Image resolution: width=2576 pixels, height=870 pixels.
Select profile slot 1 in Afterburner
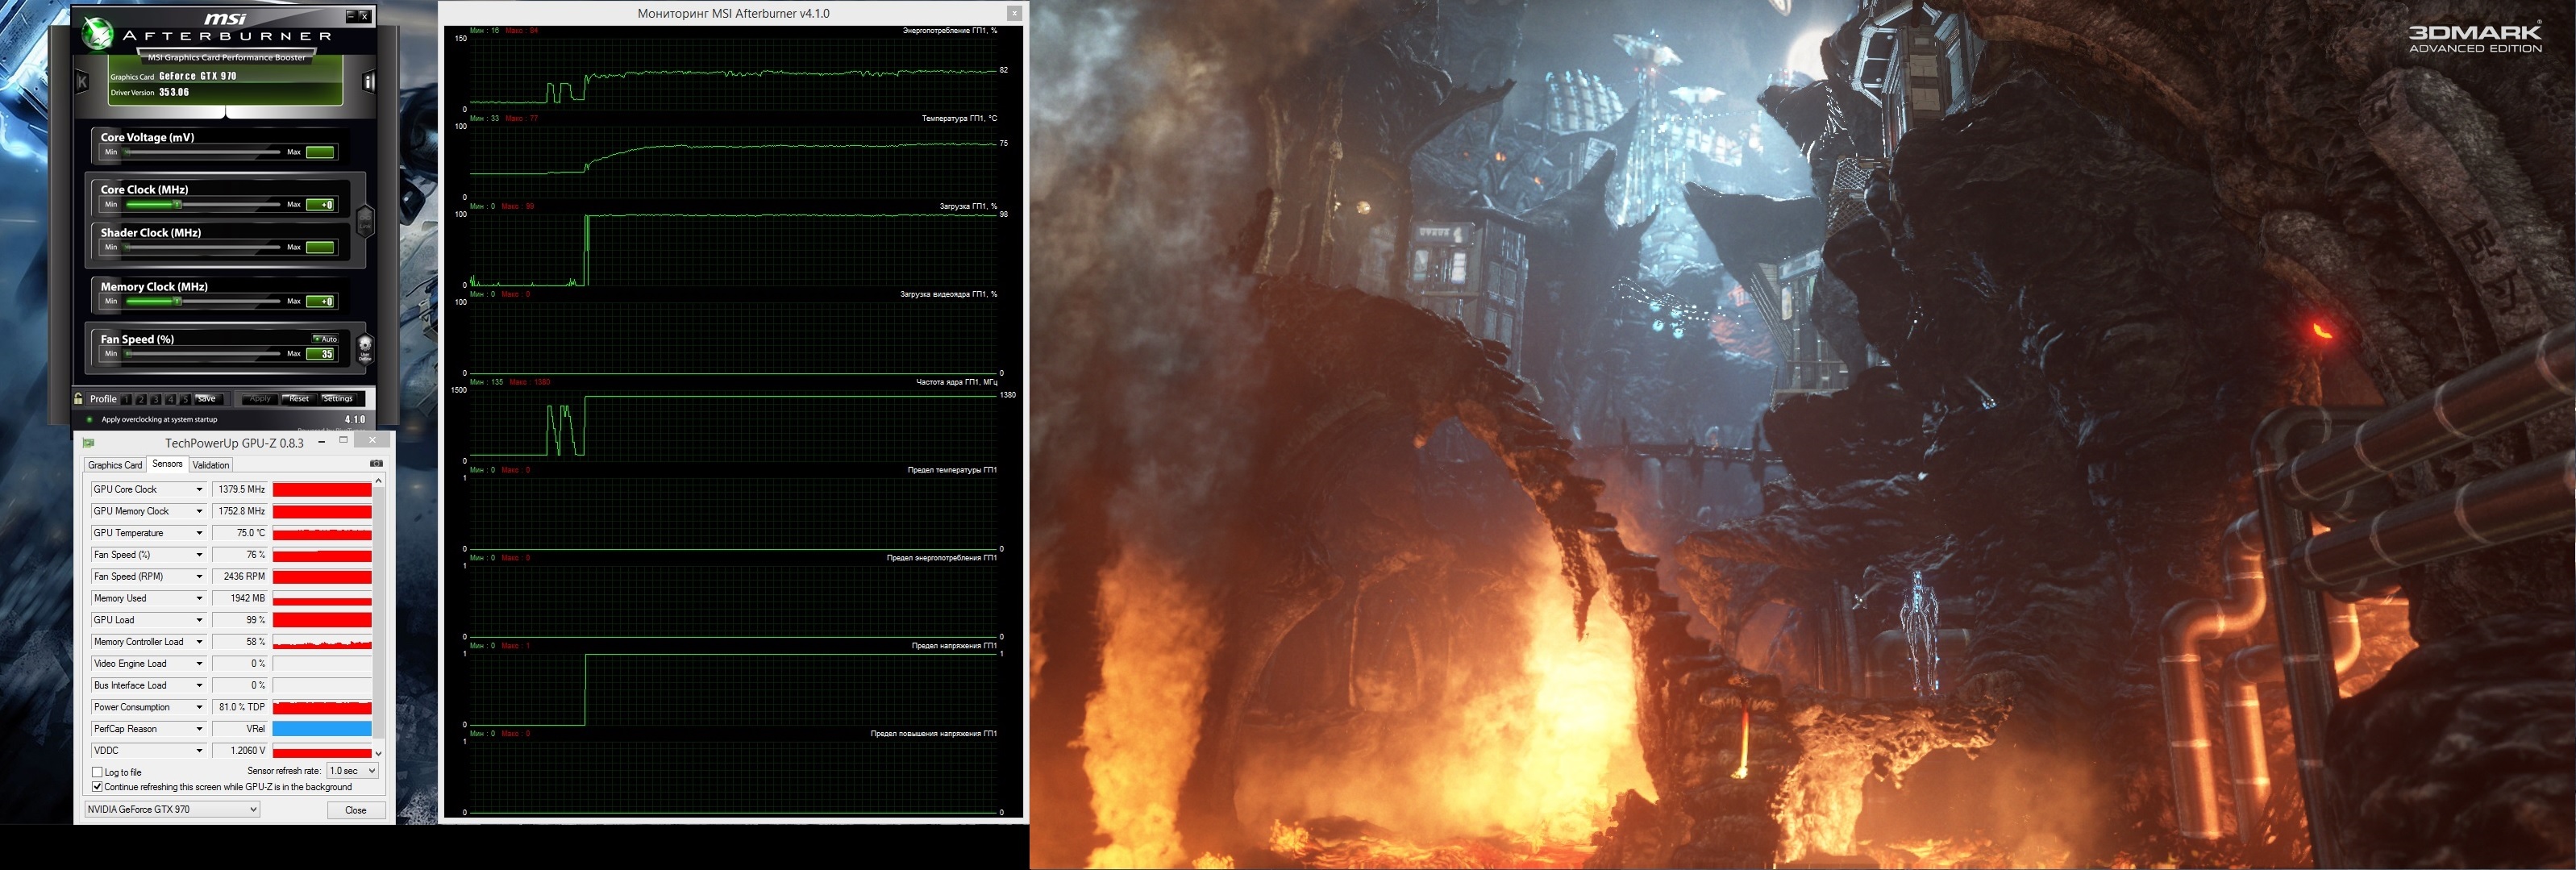tap(127, 399)
